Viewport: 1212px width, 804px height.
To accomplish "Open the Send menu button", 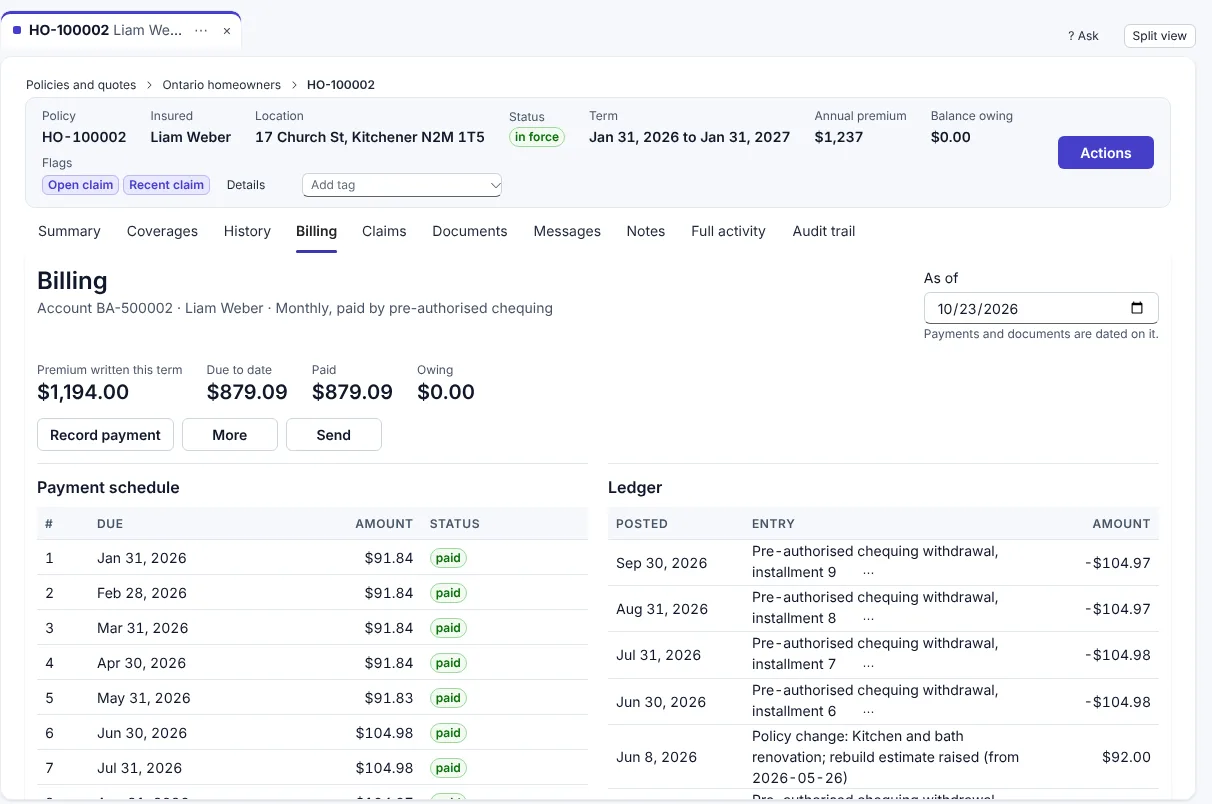I will (x=334, y=435).
